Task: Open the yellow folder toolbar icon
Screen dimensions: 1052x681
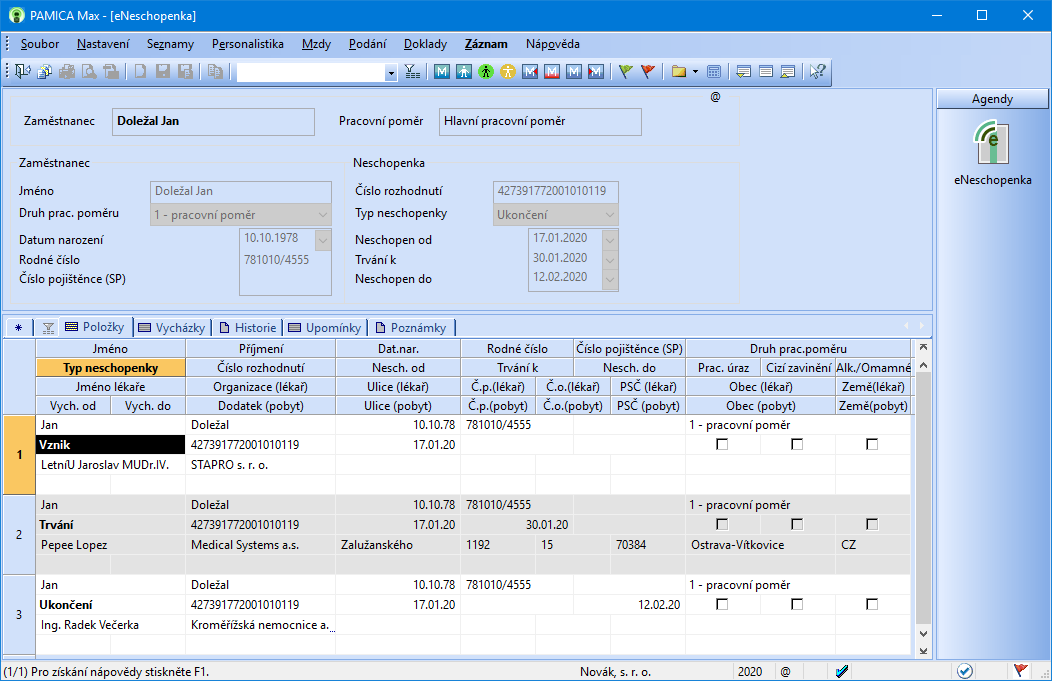Action: pos(679,71)
